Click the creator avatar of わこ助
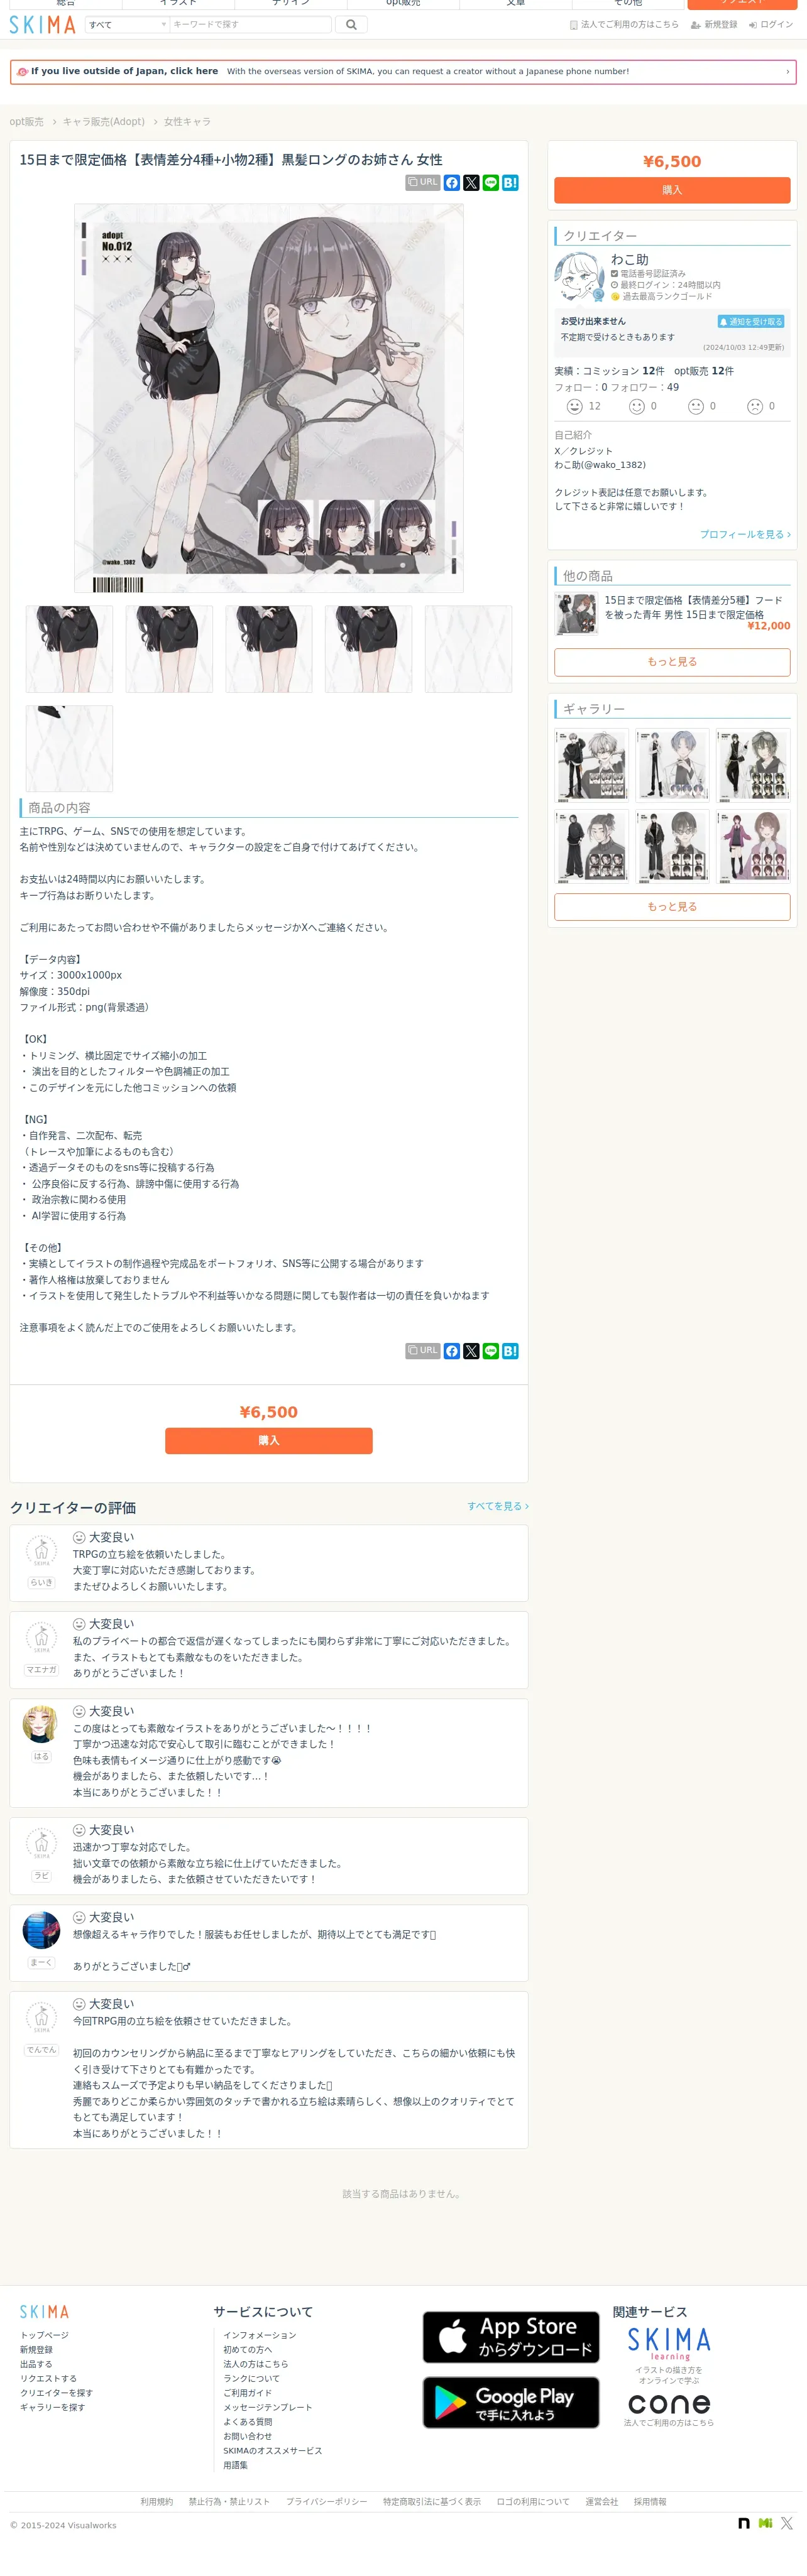The width and height of the screenshot is (807, 2576). [579, 277]
